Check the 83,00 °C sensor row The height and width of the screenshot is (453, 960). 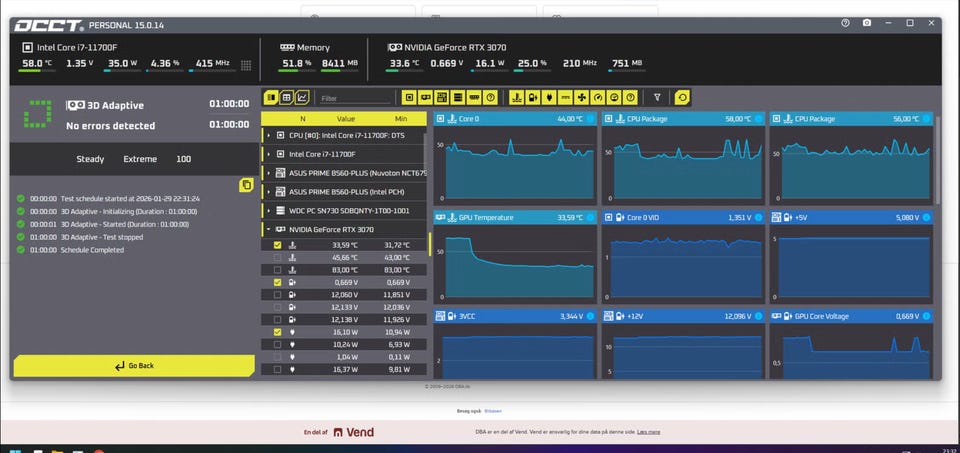pyautogui.click(x=277, y=270)
